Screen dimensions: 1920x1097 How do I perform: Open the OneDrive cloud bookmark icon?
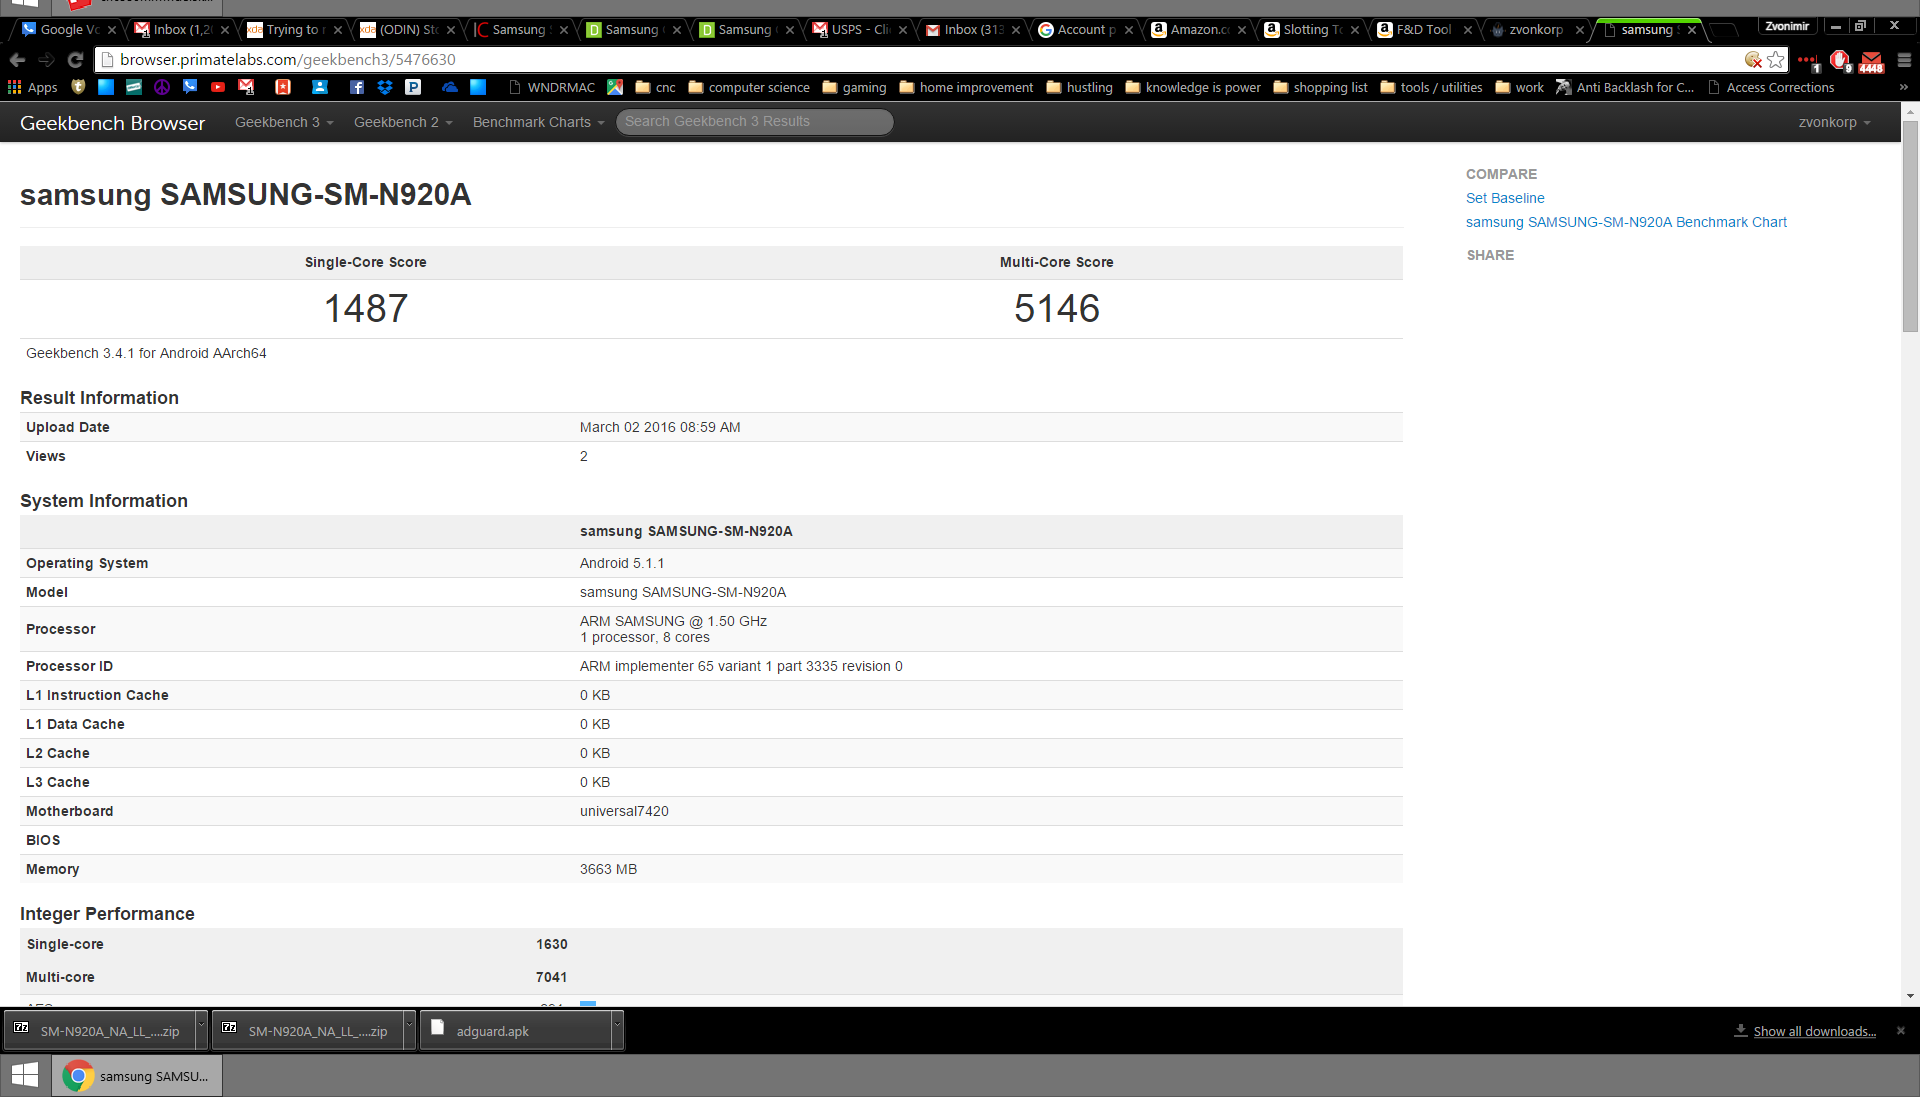tap(450, 88)
